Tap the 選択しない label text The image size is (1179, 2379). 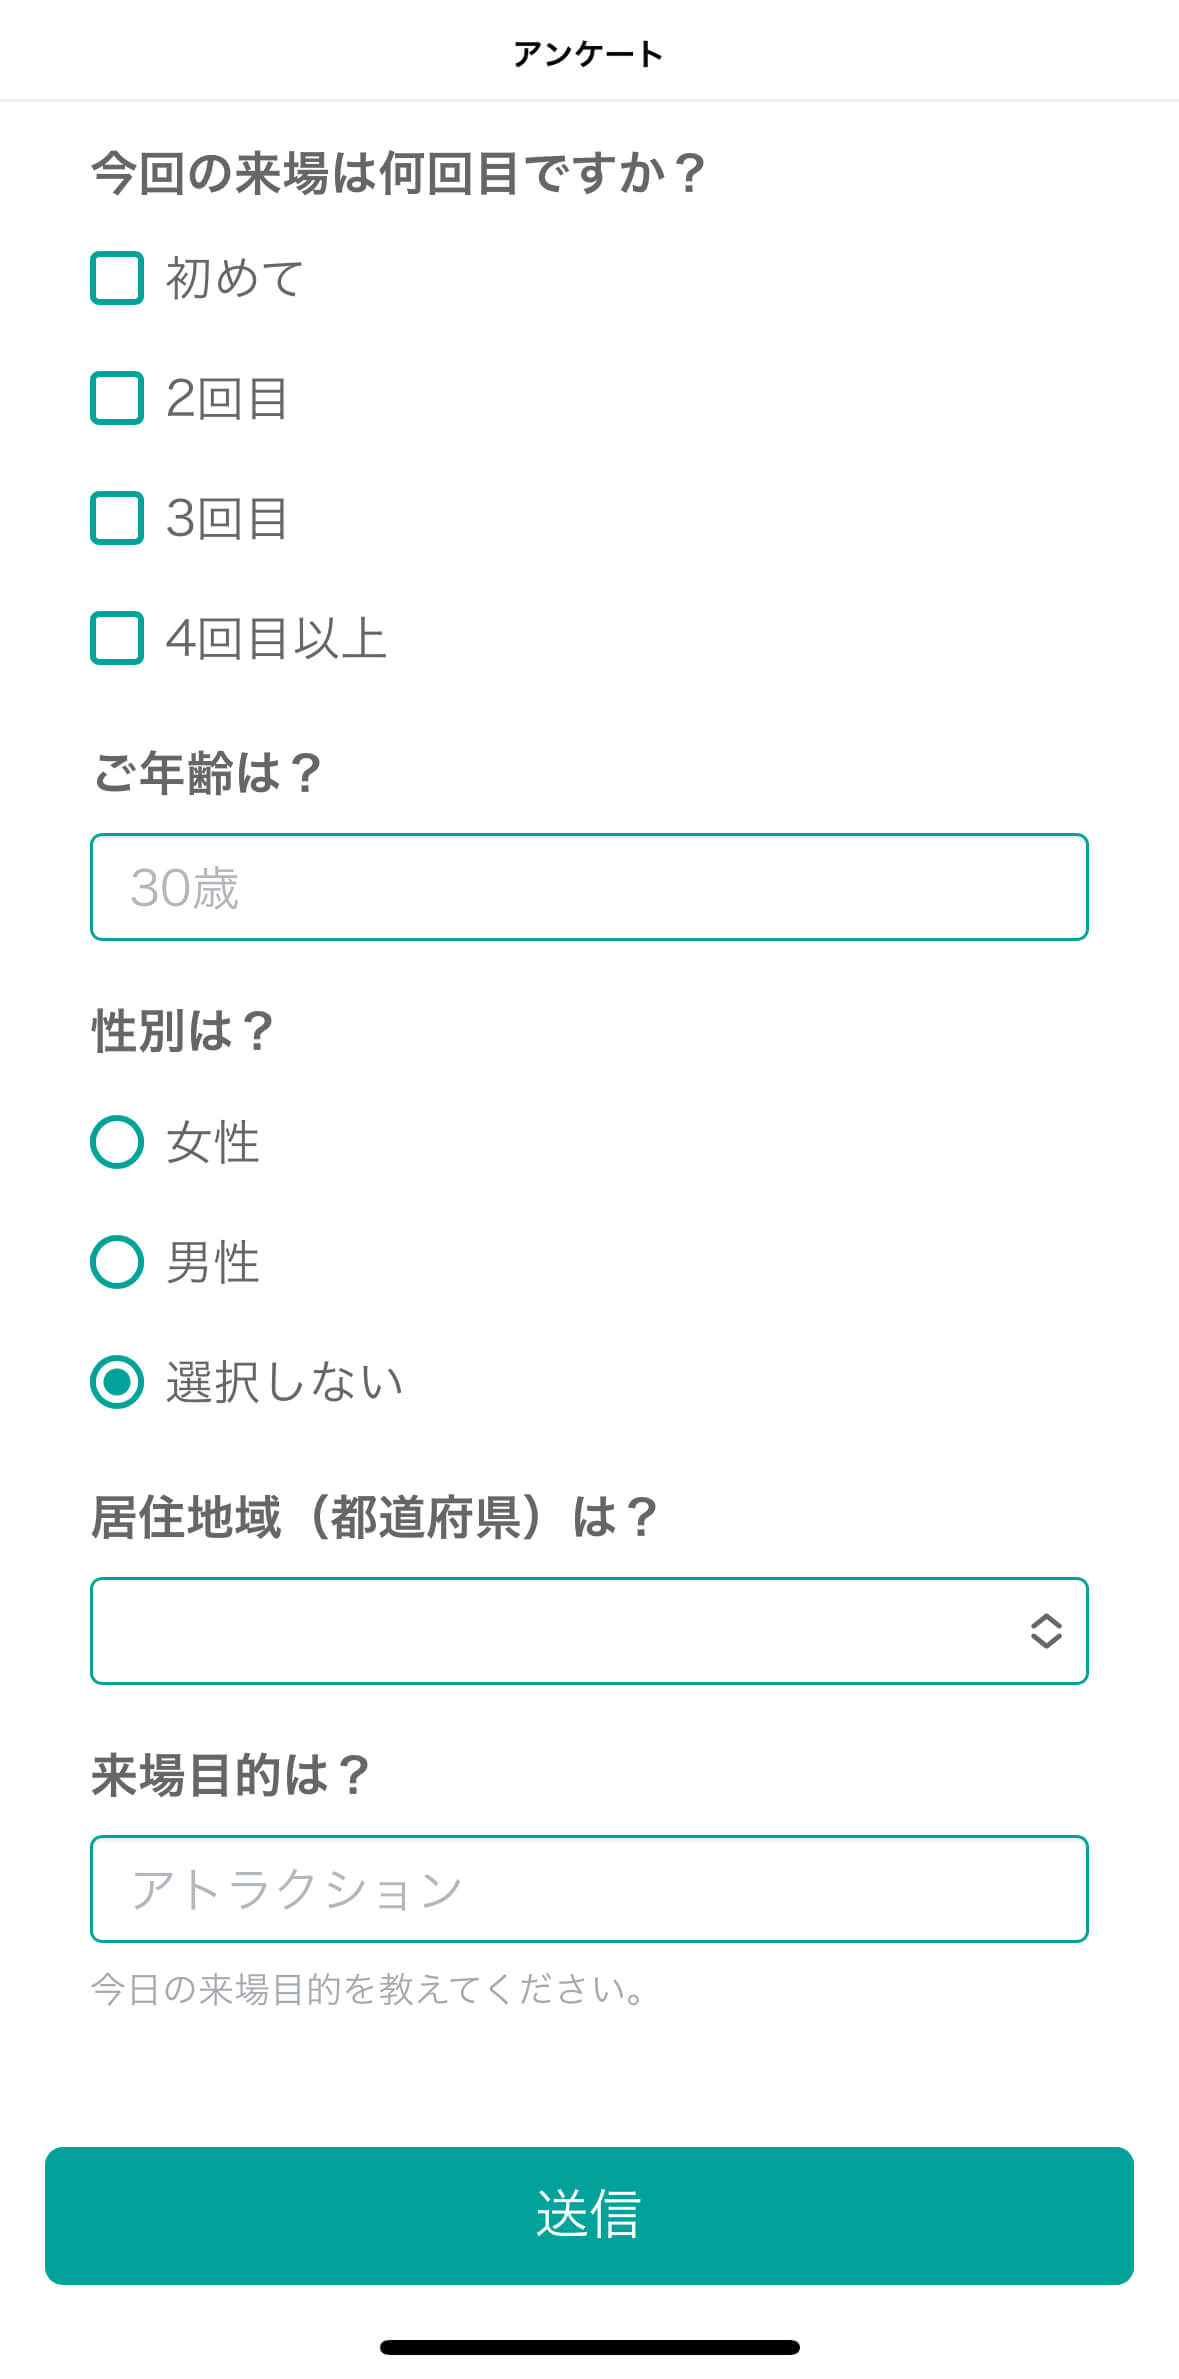click(285, 1382)
